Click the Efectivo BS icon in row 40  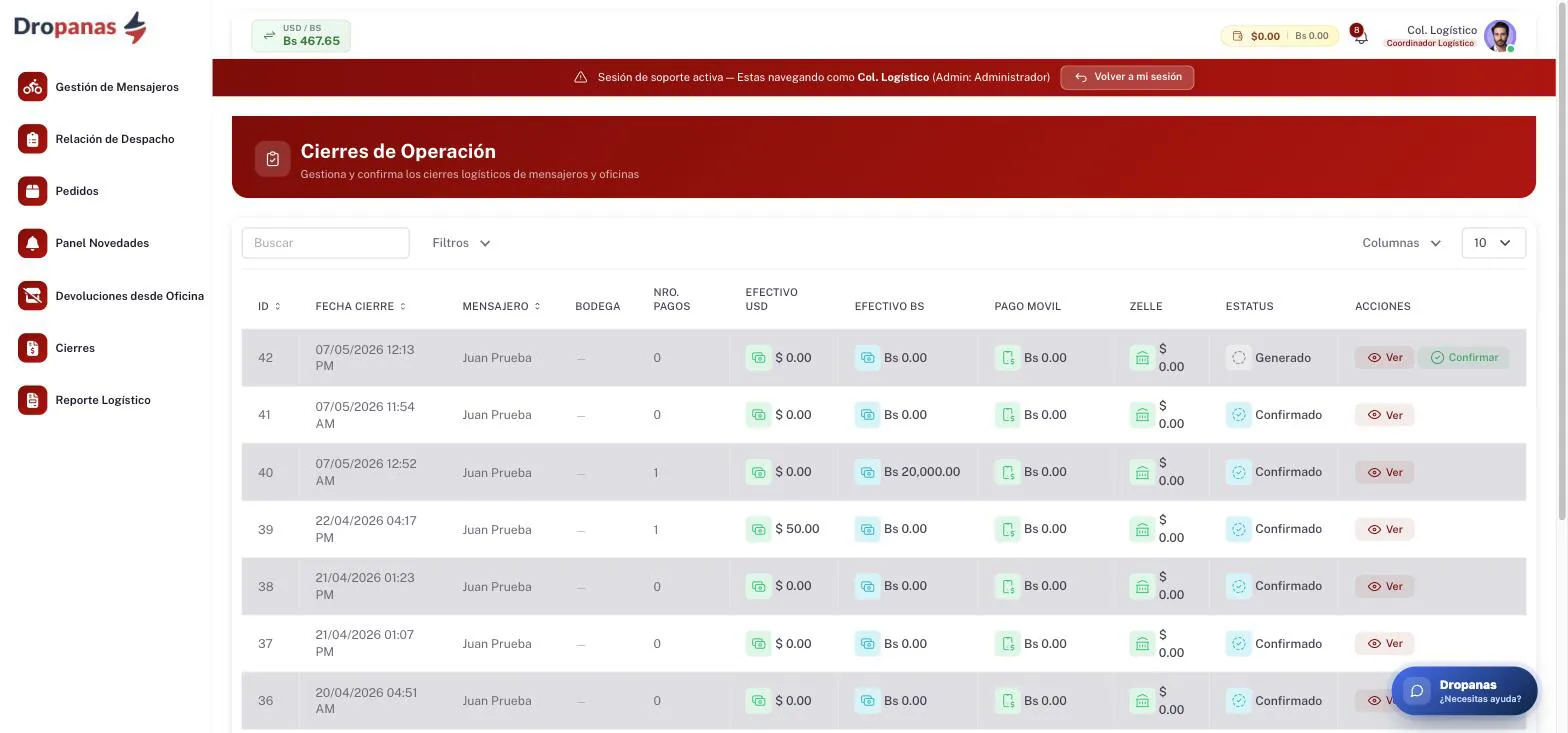tap(867, 472)
